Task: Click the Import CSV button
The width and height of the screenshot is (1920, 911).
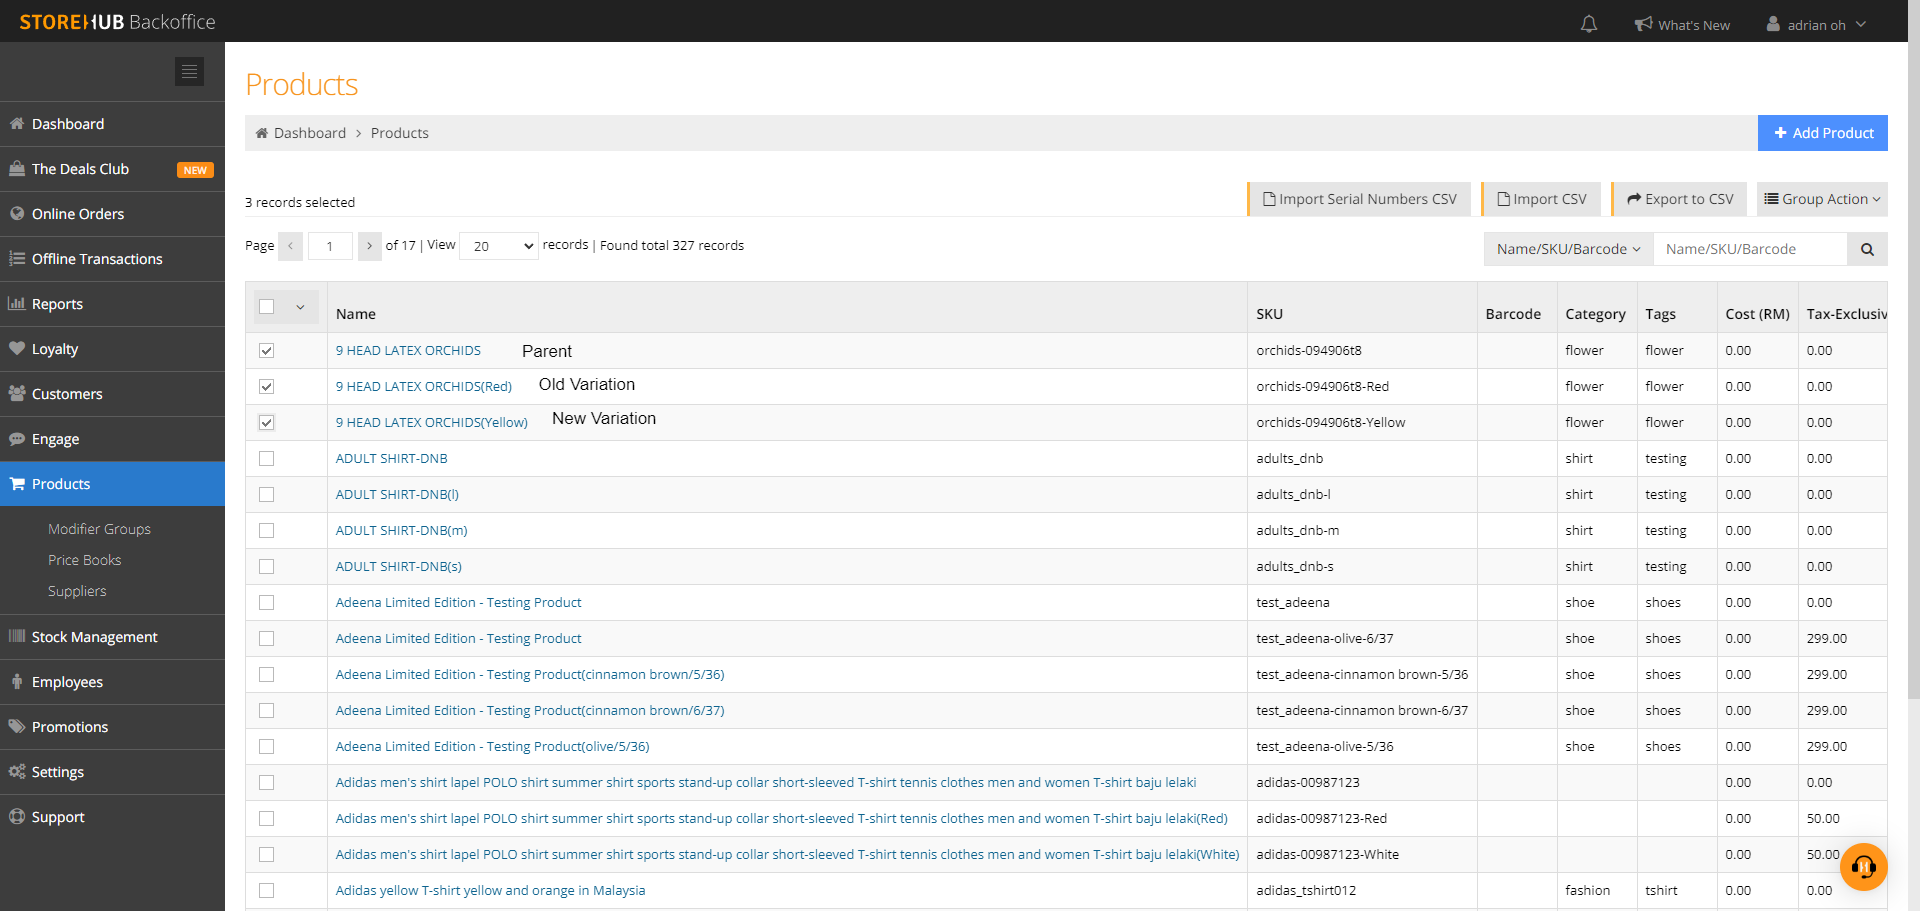Action: coord(1541,199)
